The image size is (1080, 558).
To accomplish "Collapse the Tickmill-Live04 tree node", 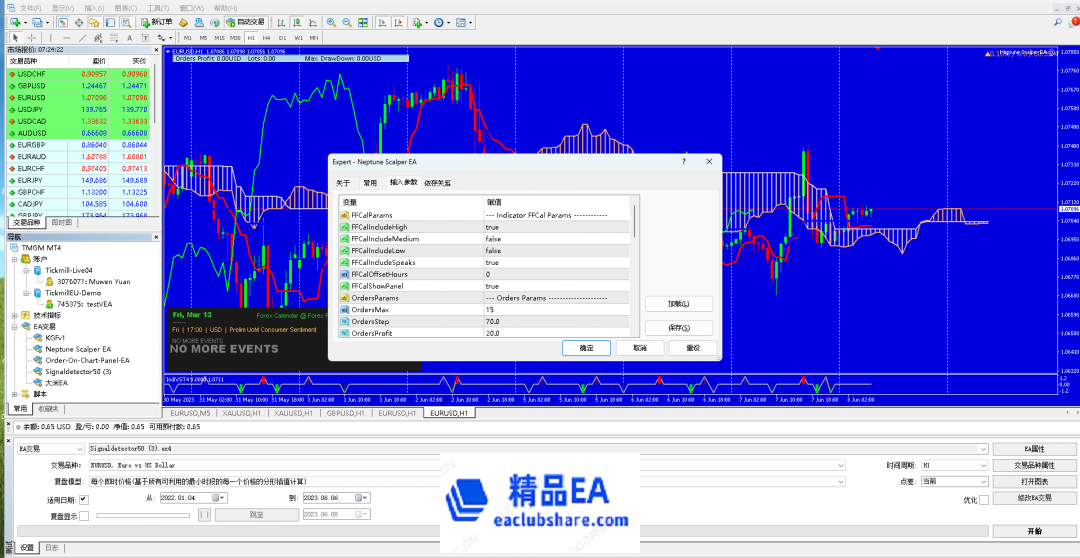I will [25, 270].
